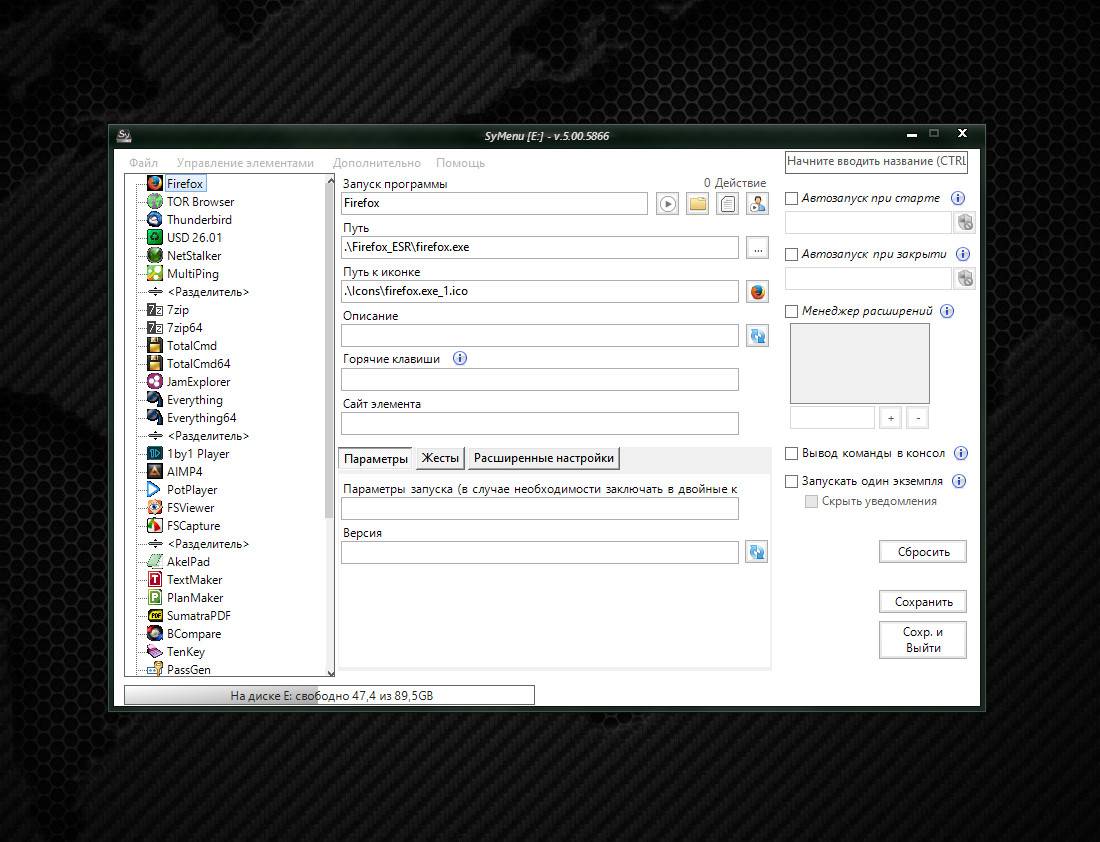This screenshot has width=1100, height=842.
Task: Open the folder icon in launch row
Action: [x=697, y=204]
